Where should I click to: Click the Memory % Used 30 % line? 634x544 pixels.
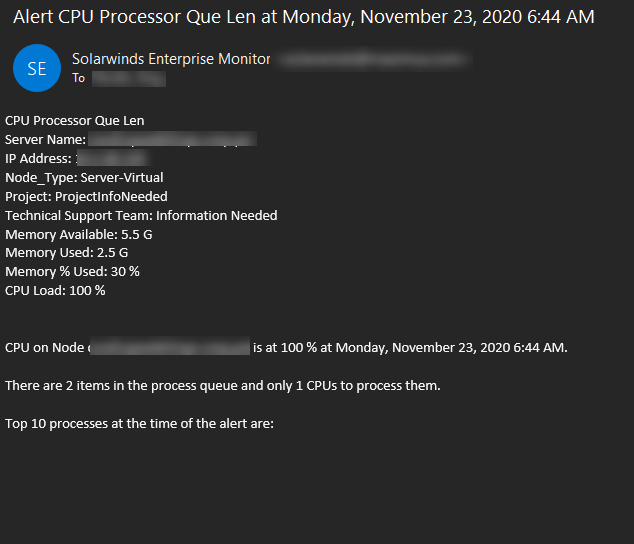pyautogui.click(x=72, y=271)
